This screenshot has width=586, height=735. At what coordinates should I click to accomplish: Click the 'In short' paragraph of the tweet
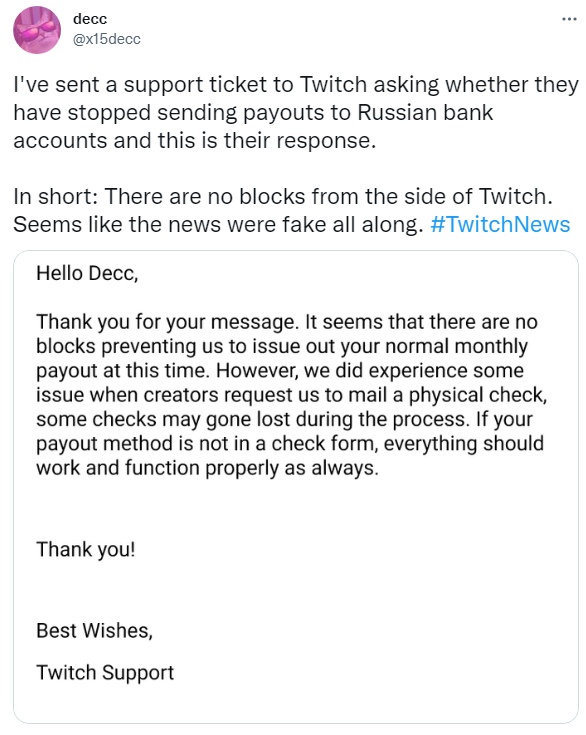coord(292,210)
